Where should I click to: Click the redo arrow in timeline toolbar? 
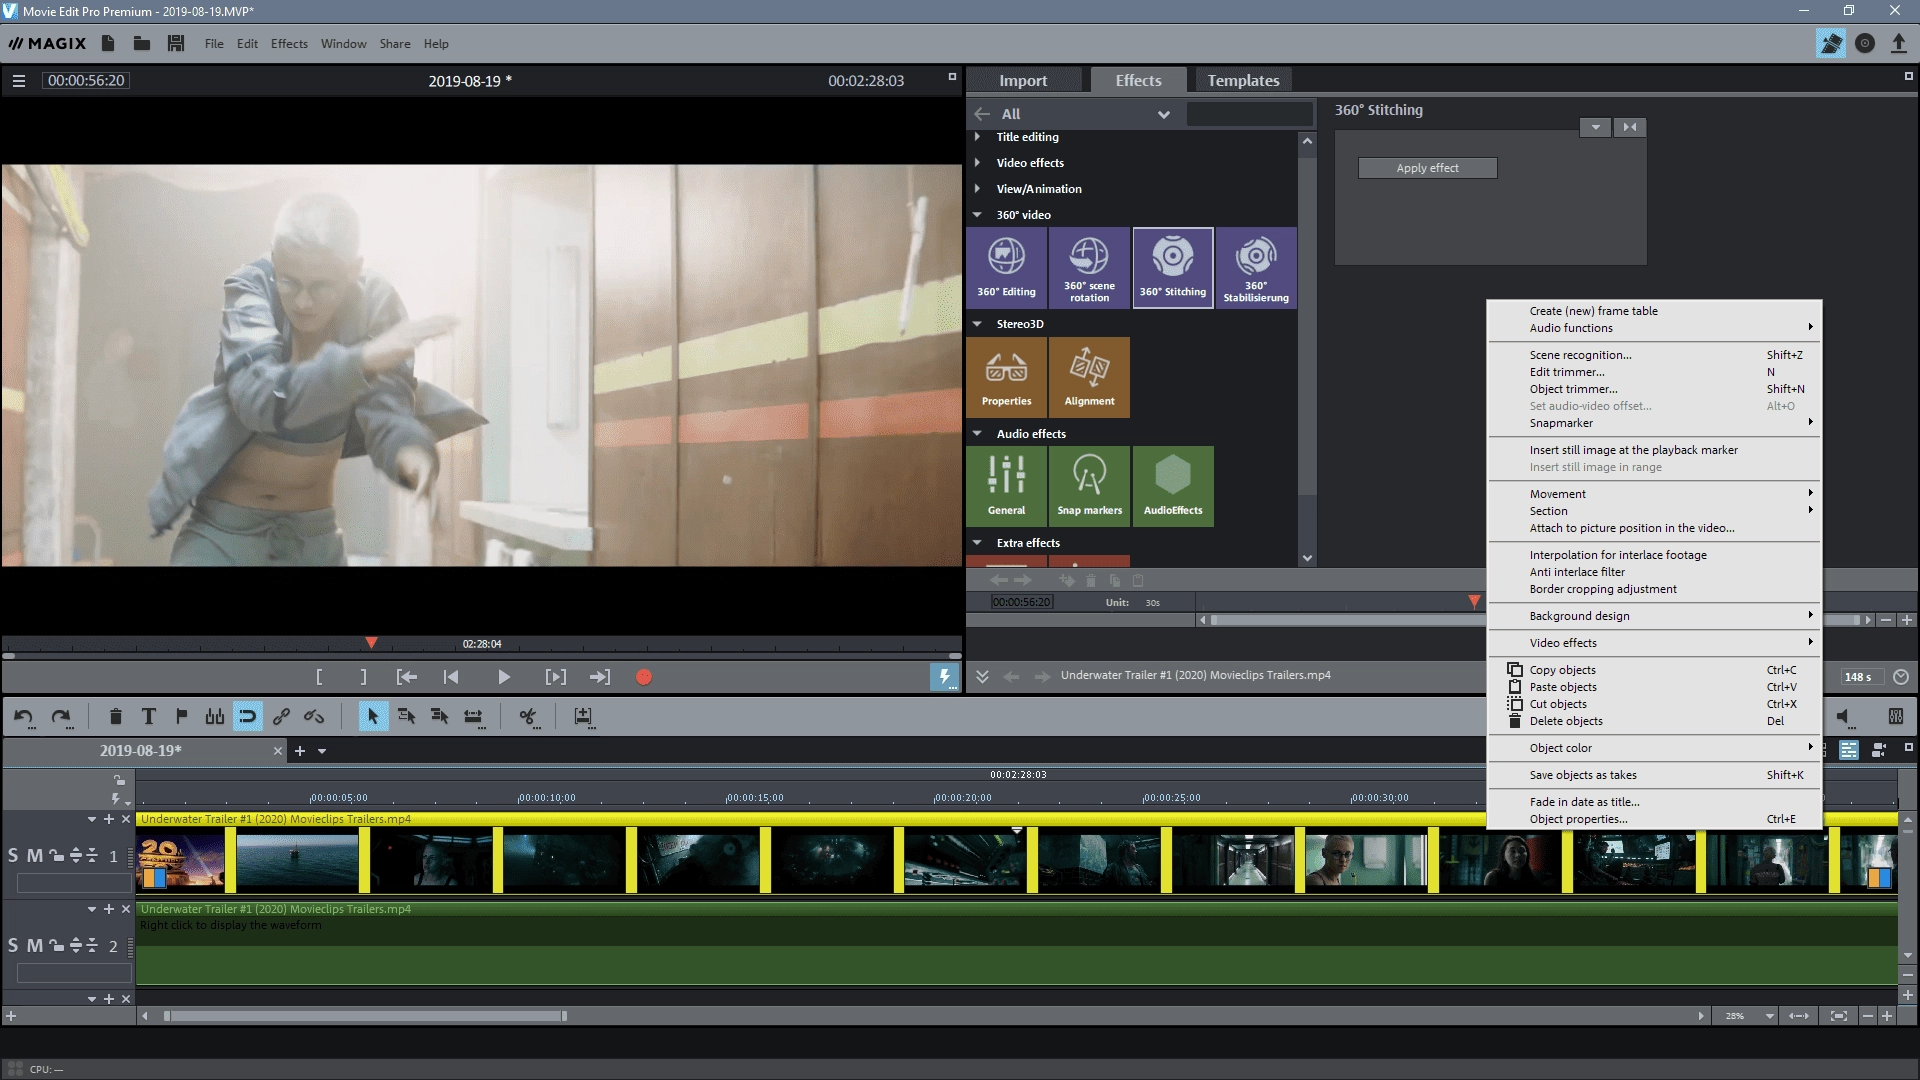(x=61, y=716)
